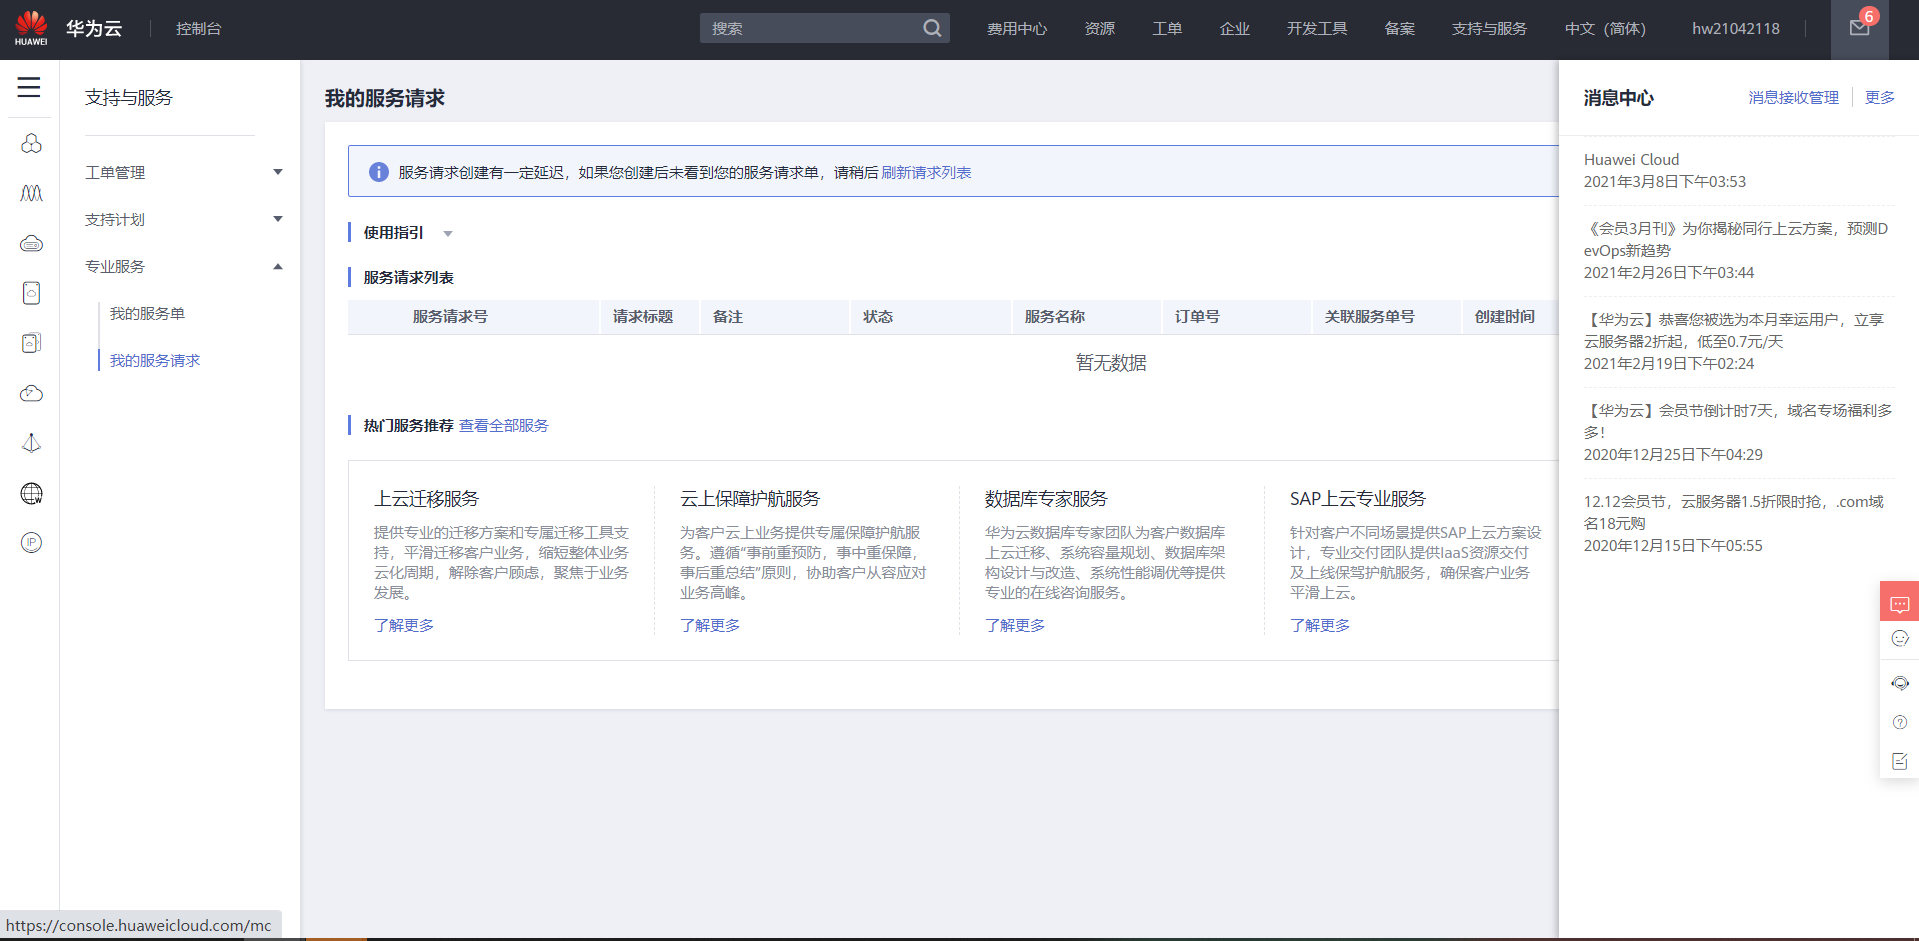Screen dimensions: 1919x941
Task: Click the search magnifier icon
Action: click(x=932, y=28)
